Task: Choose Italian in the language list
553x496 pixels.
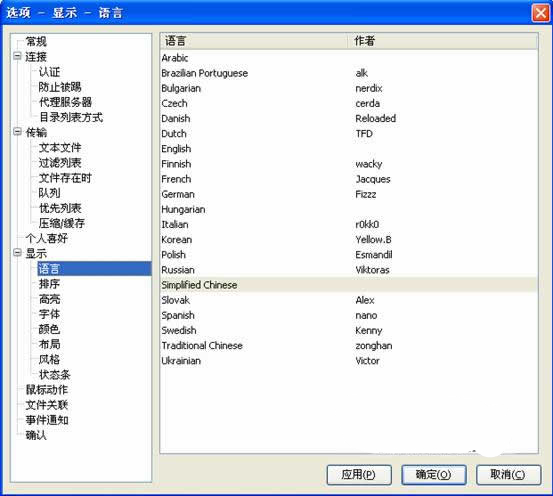Action: (x=175, y=225)
